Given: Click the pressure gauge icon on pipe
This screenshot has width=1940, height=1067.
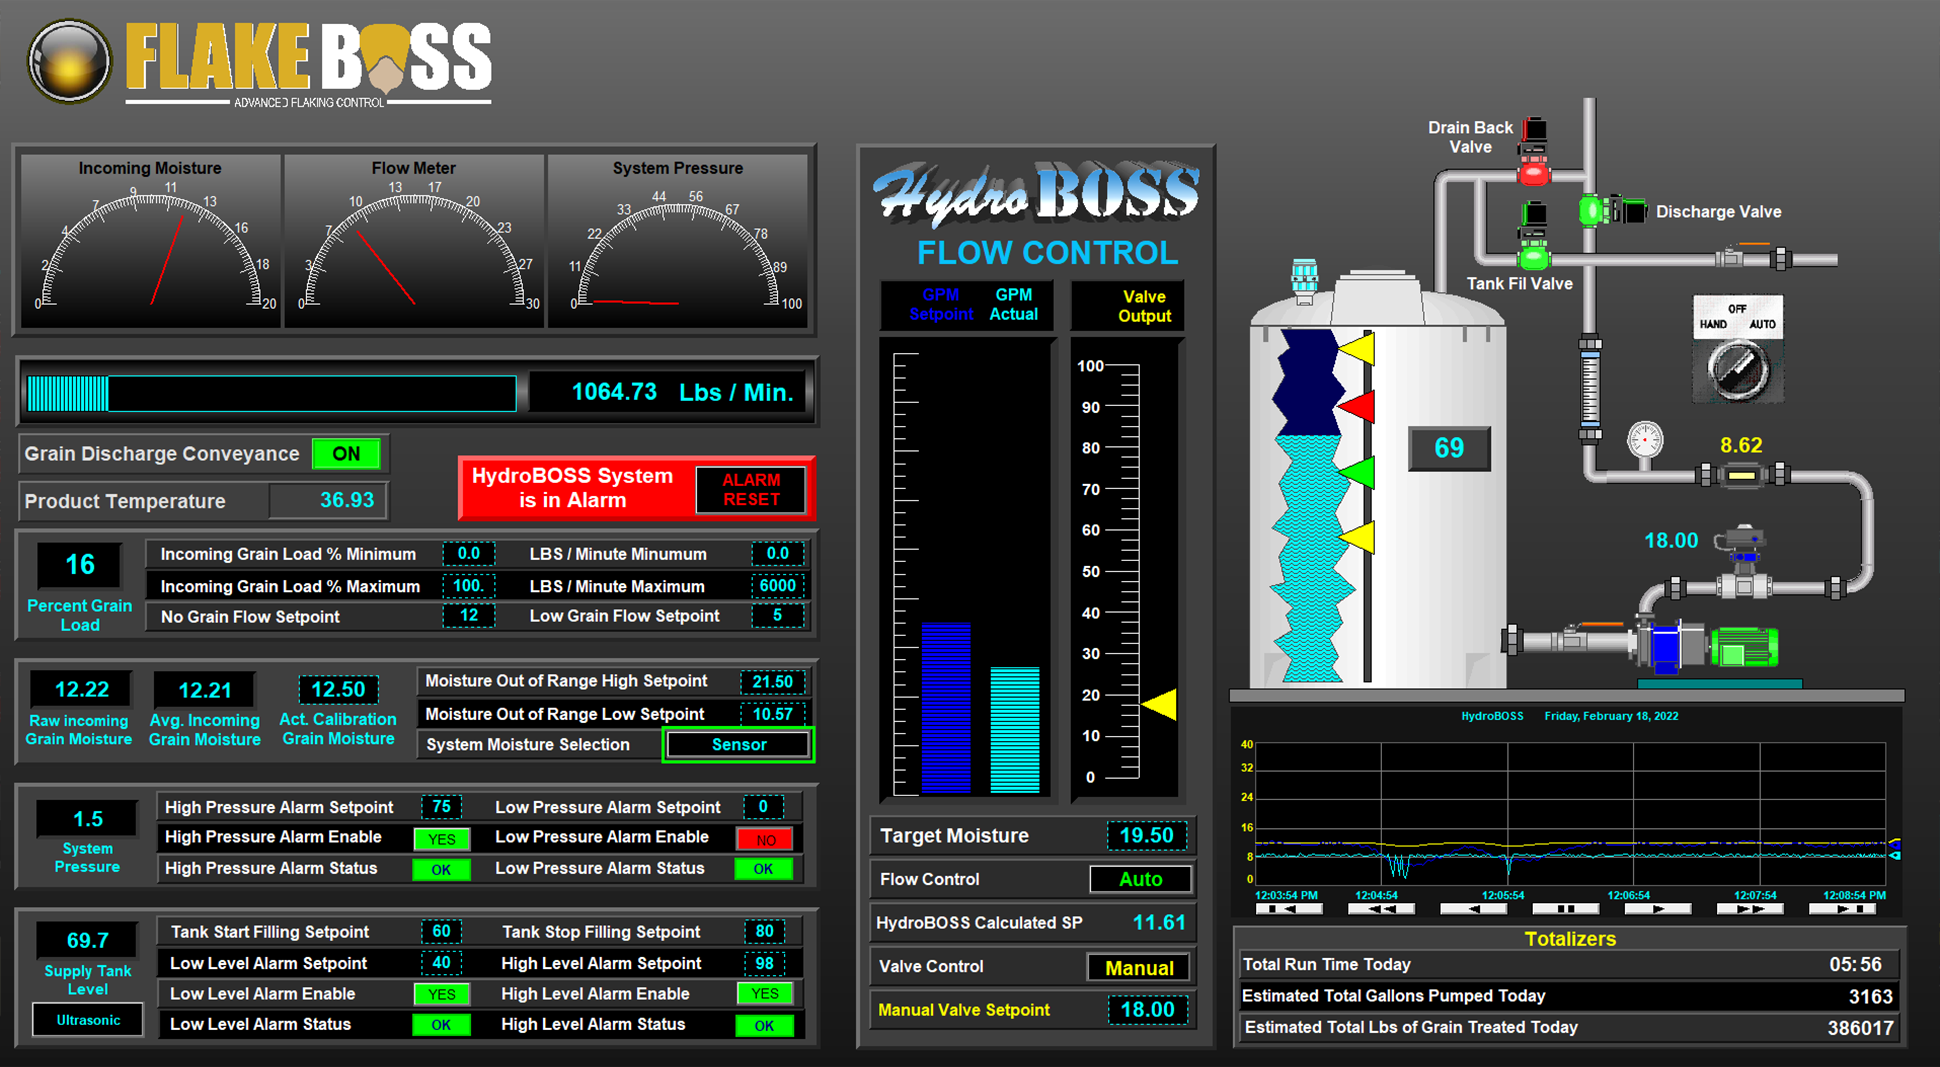Looking at the screenshot, I should tap(1644, 440).
